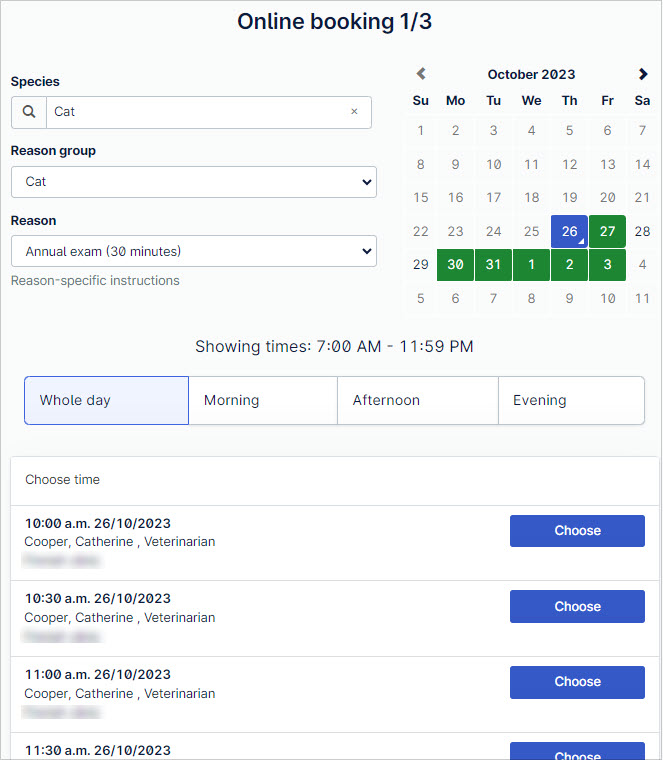Select green November 1 in the calendar

click(531, 265)
